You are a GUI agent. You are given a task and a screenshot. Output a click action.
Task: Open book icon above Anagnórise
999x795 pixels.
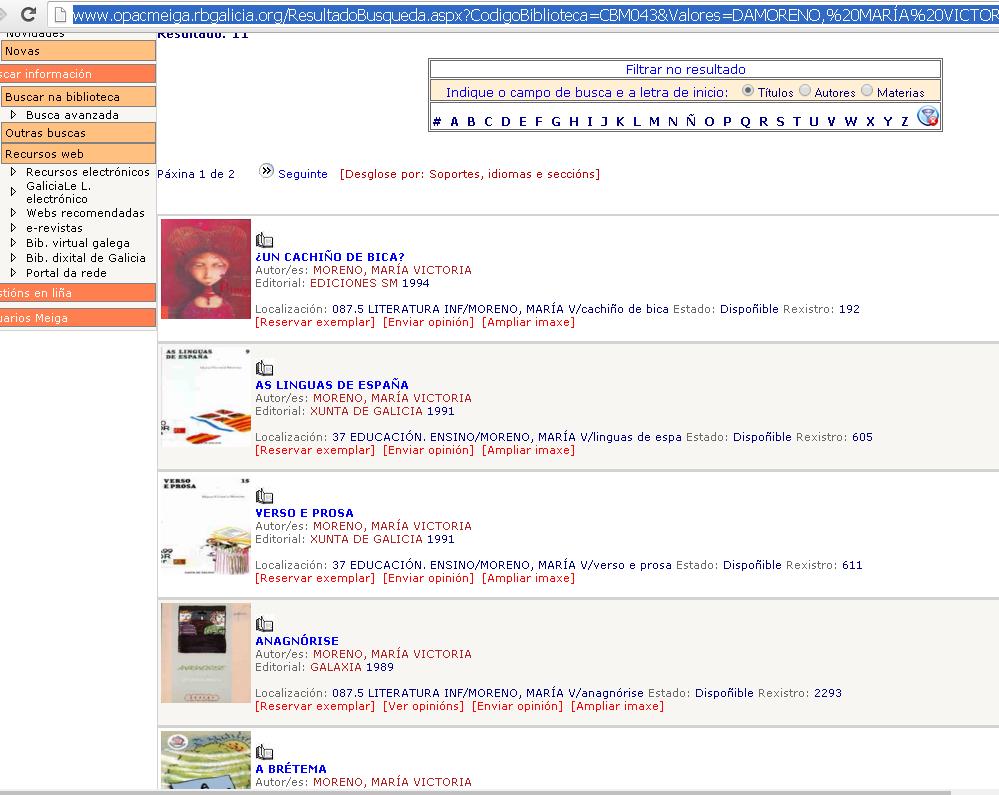click(x=264, y=624)
